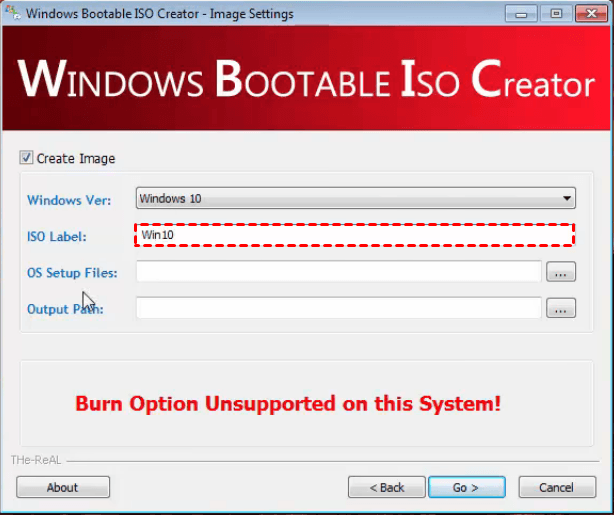
Task: Click the Output Path label
Action: (65, 309)
